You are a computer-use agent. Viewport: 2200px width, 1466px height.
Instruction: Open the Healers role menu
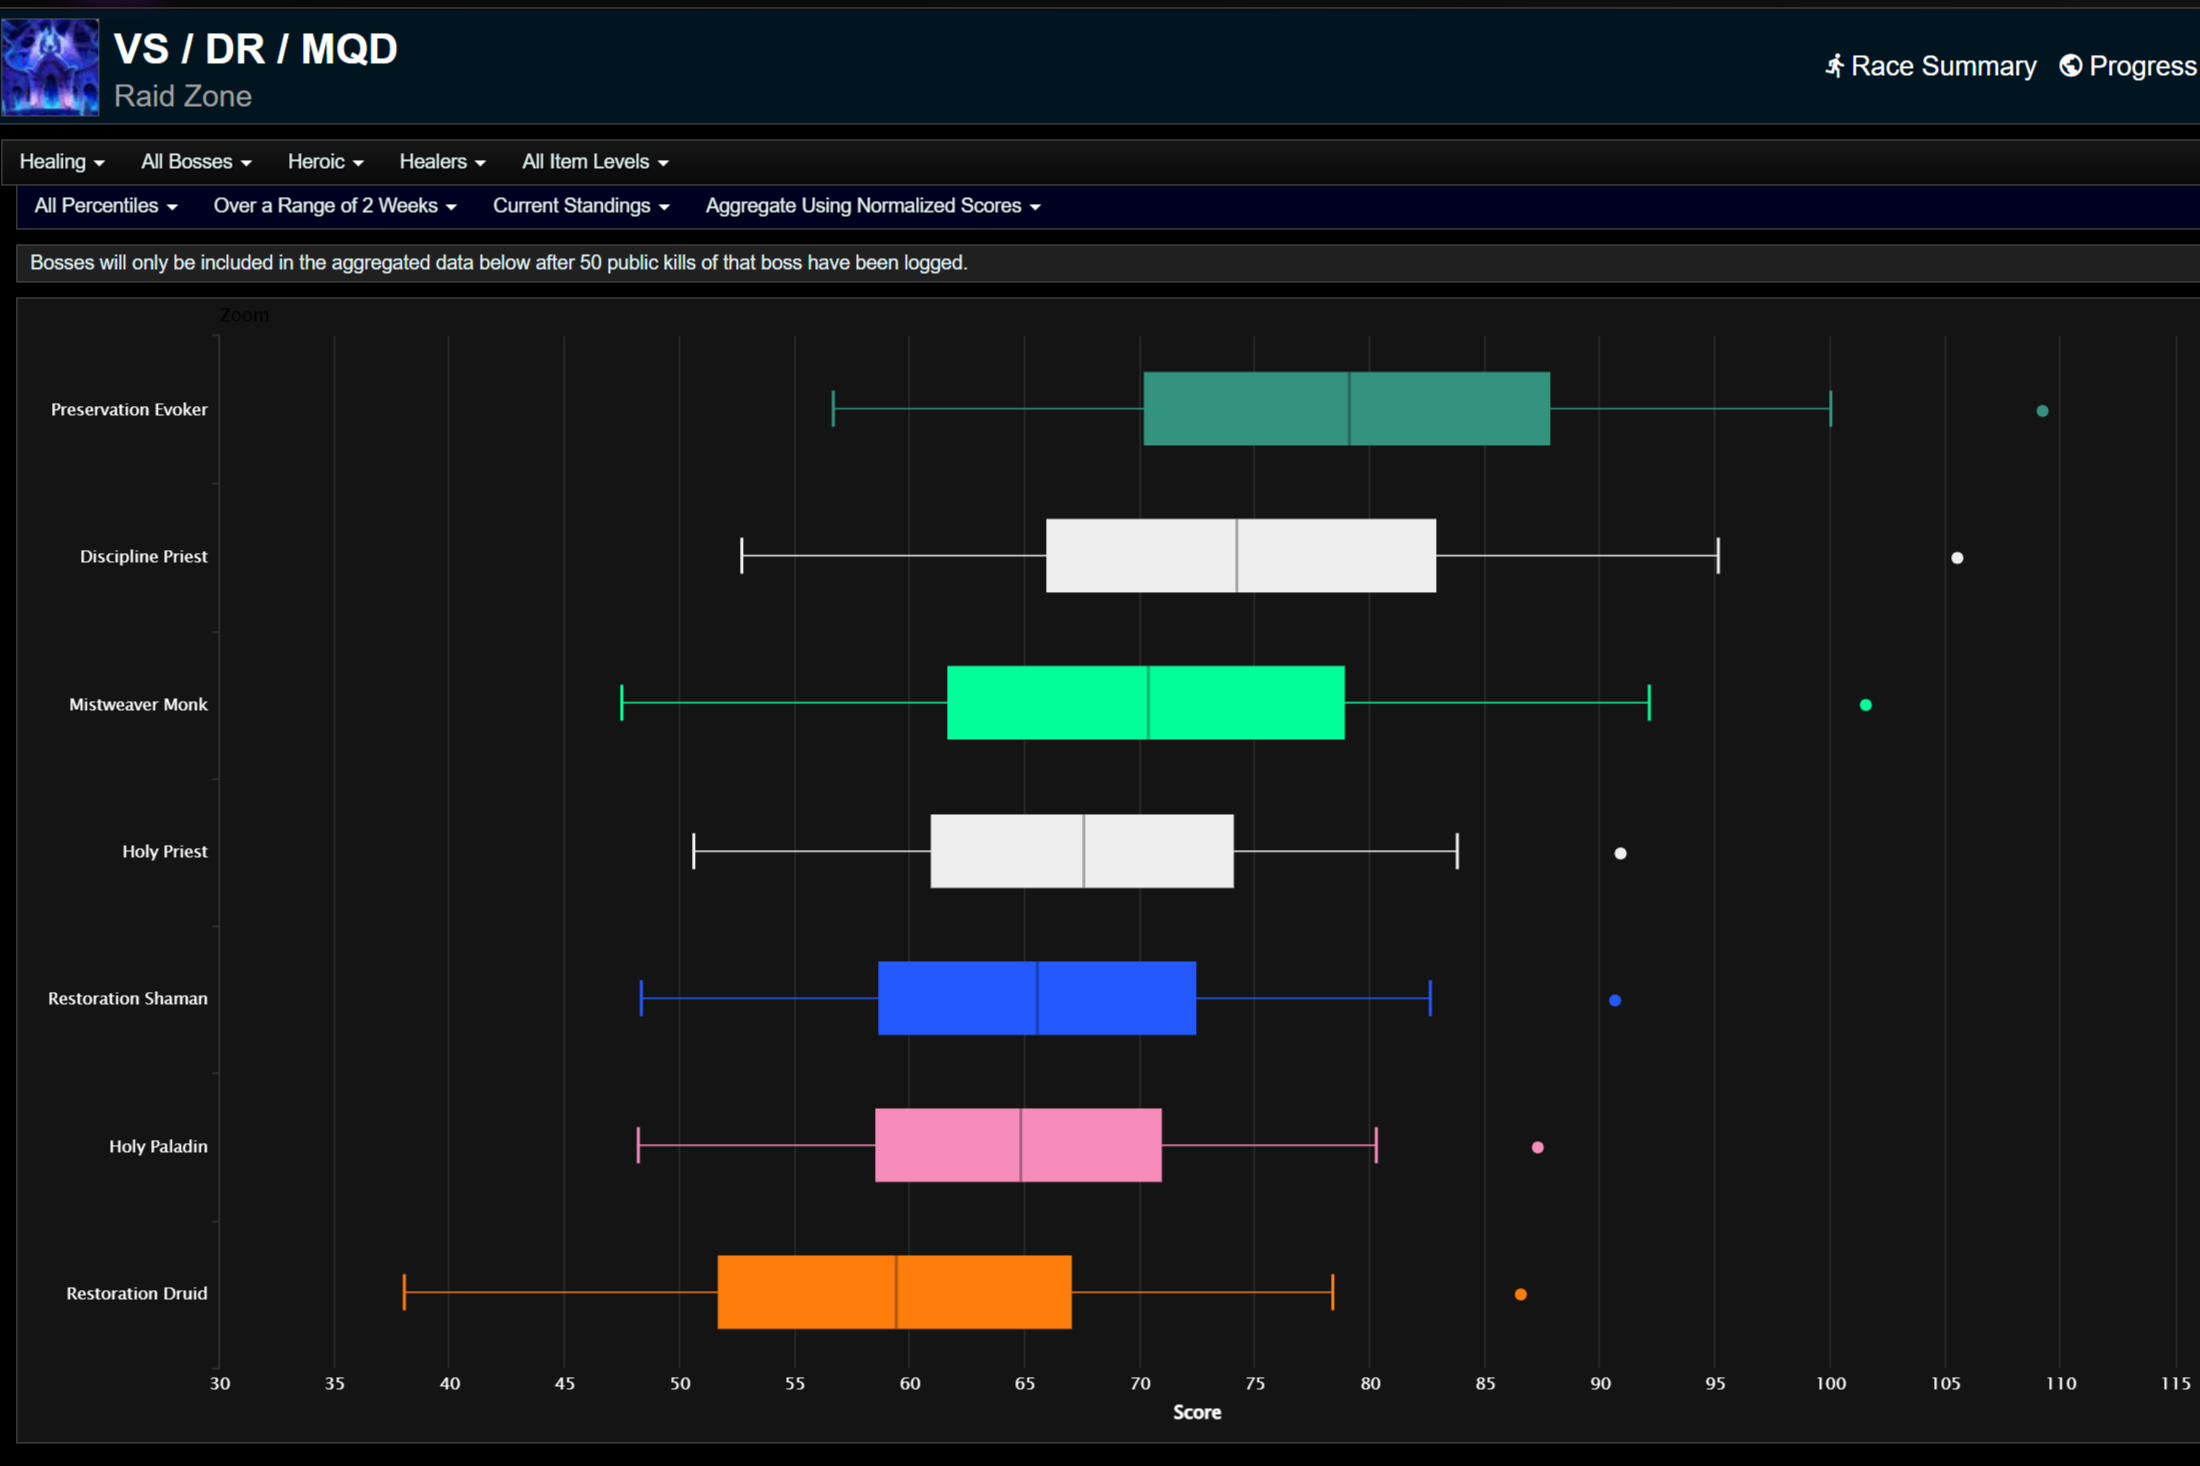[442, 162]
